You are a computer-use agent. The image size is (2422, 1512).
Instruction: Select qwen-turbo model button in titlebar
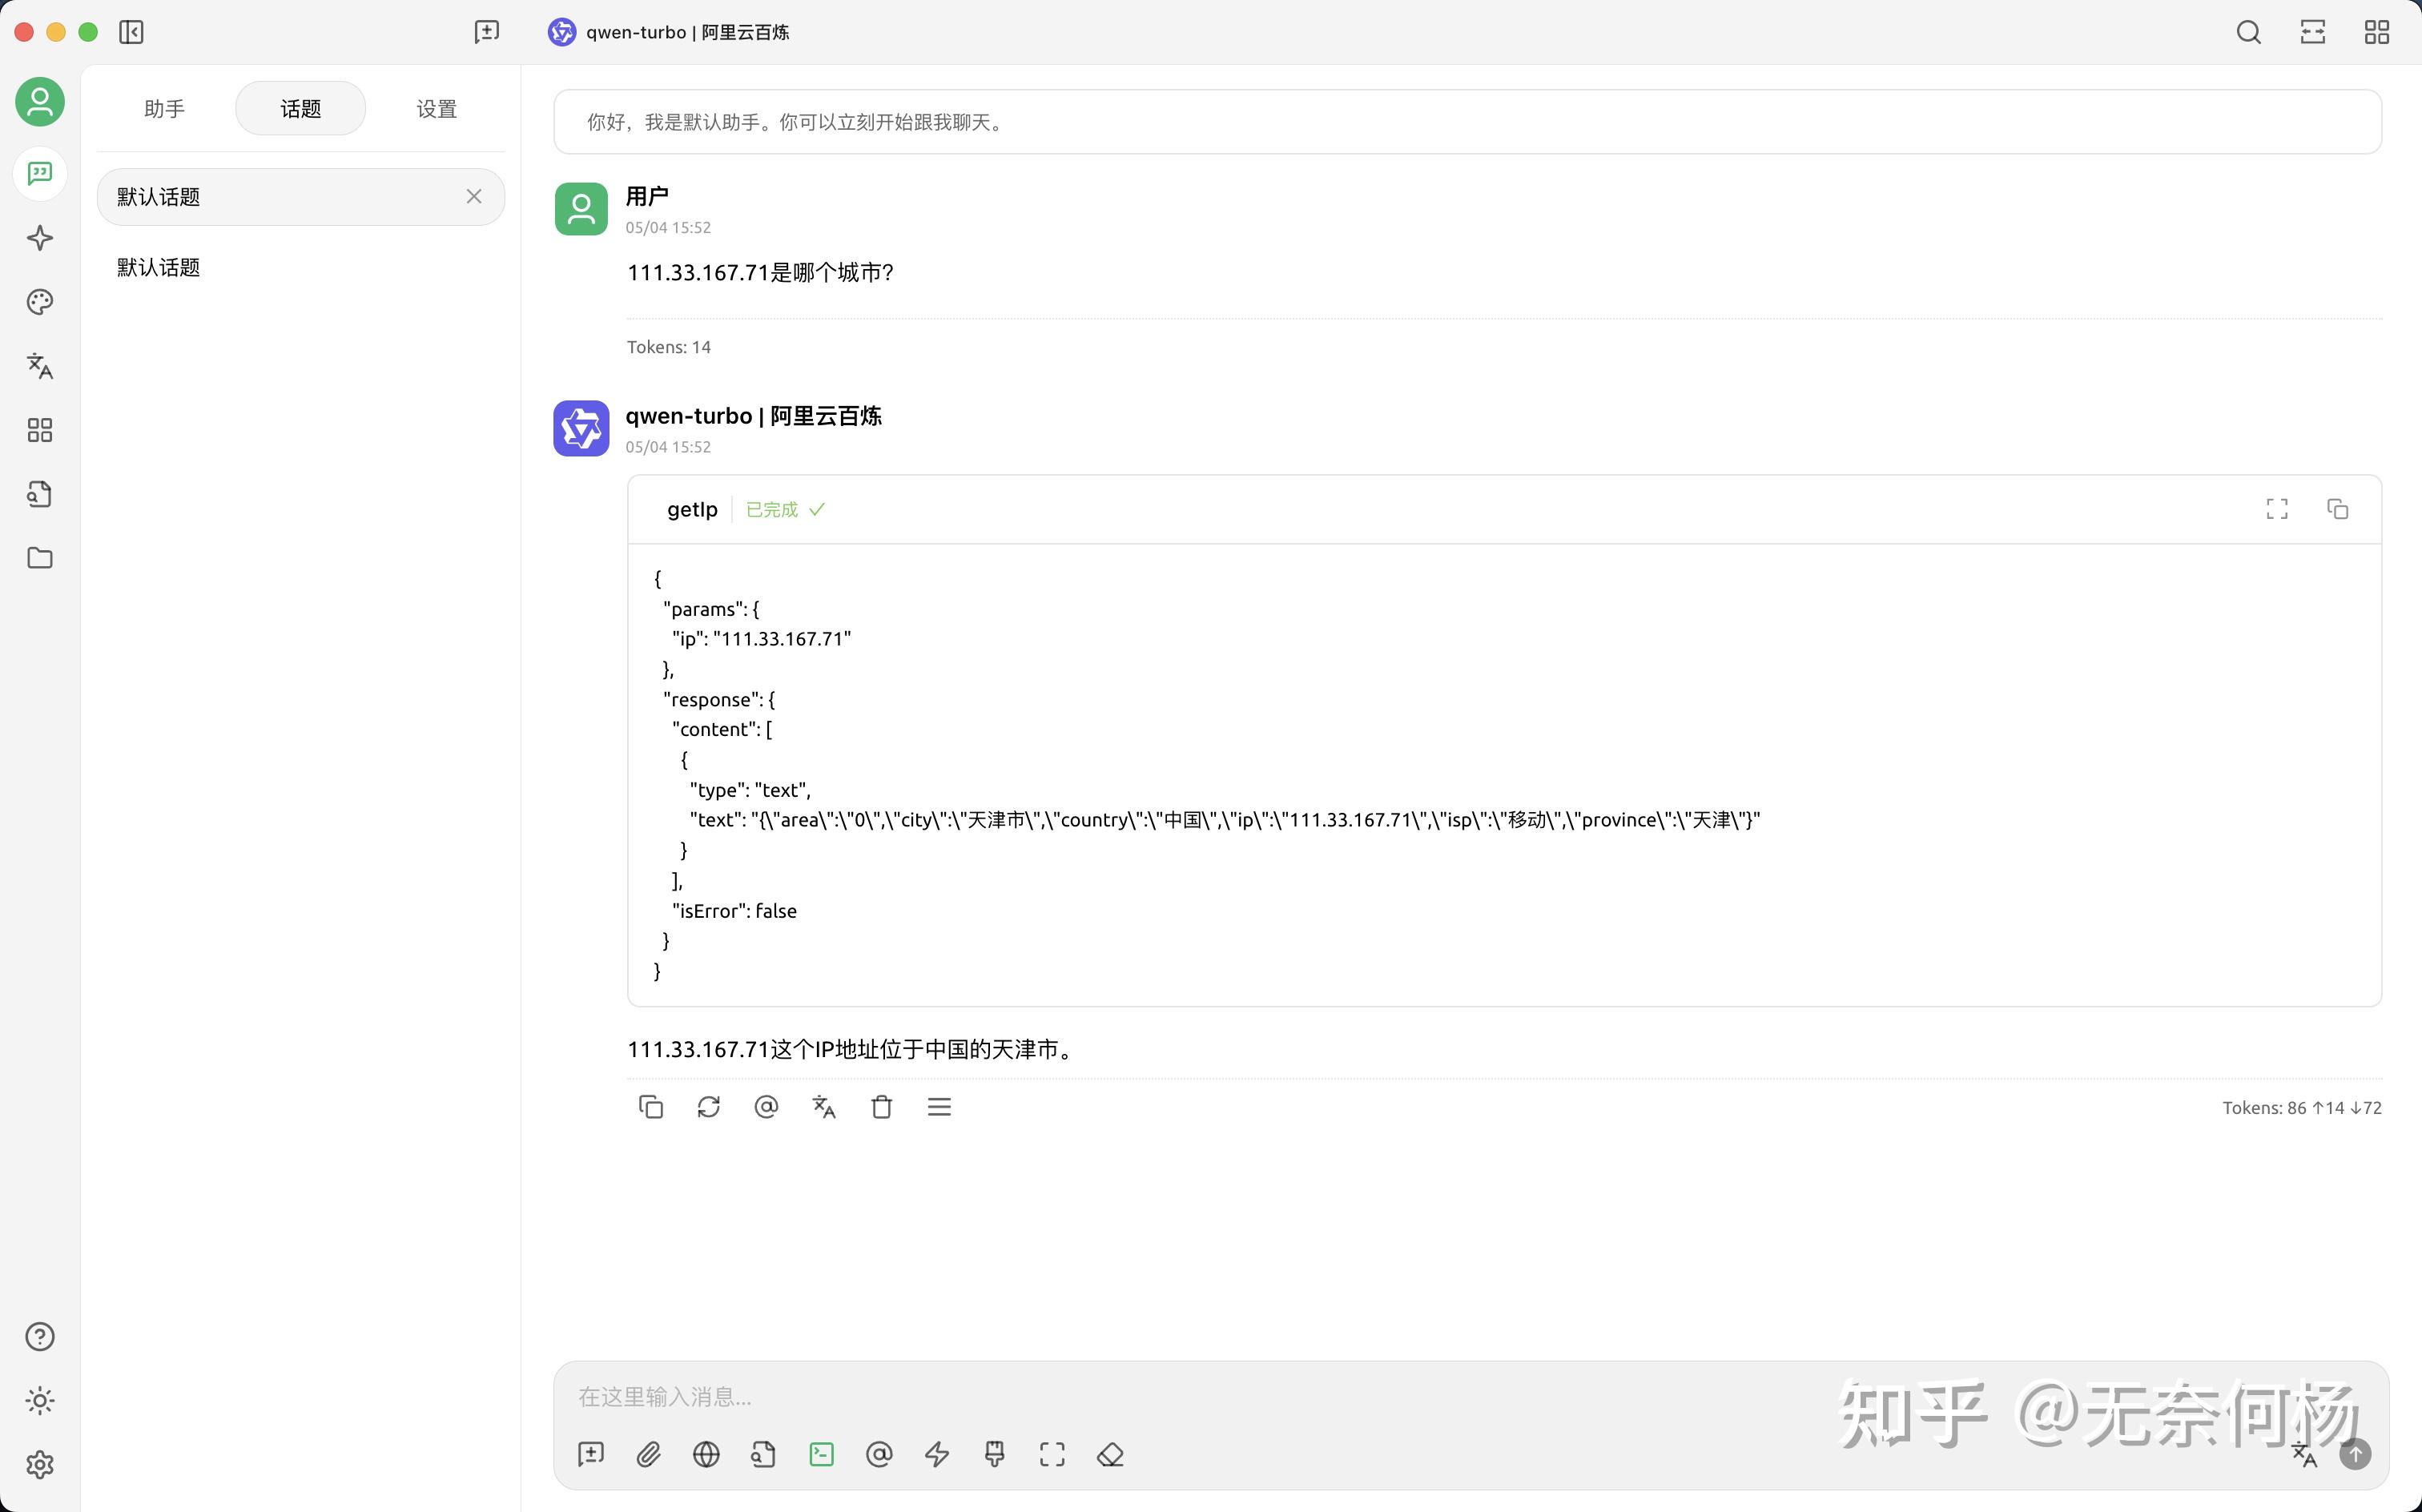tap(669, 32)
